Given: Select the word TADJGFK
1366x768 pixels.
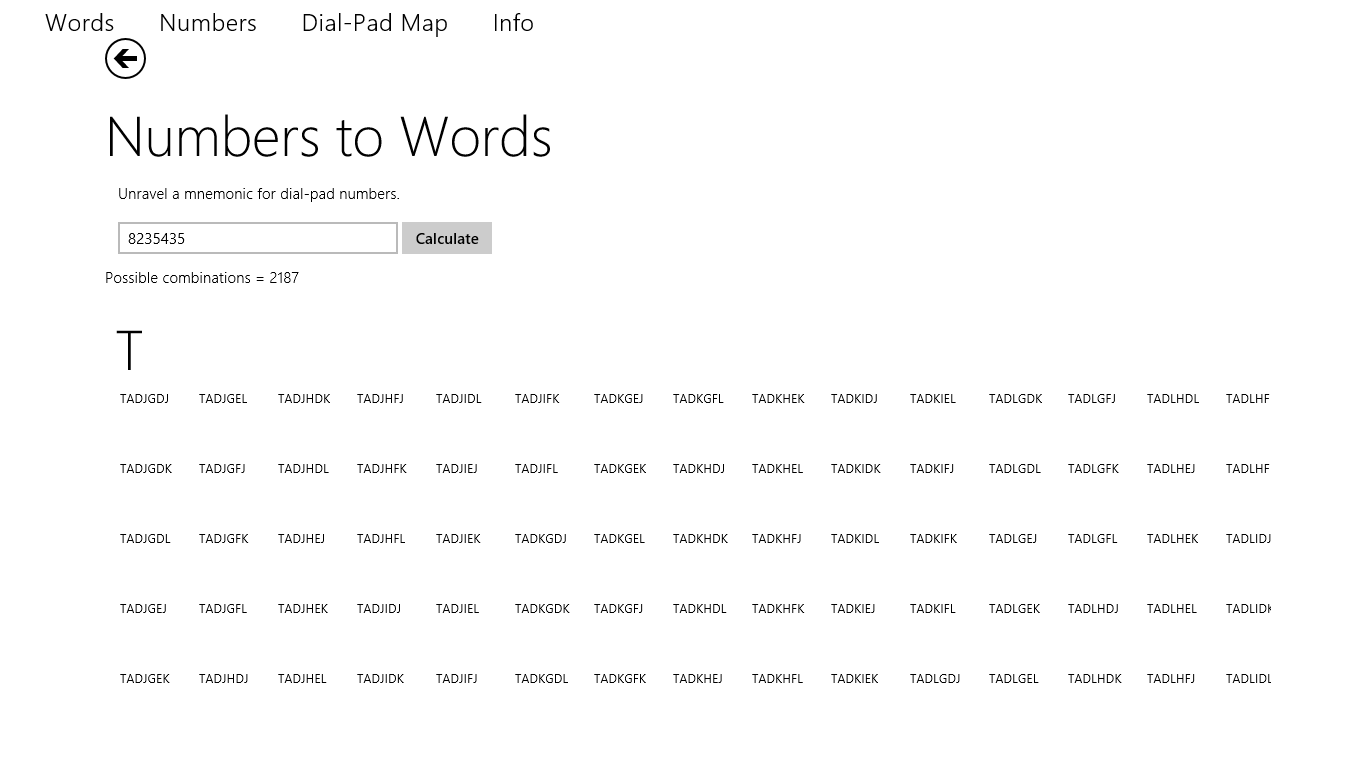Looking at the screenshot, I should [x=224, y=539].
